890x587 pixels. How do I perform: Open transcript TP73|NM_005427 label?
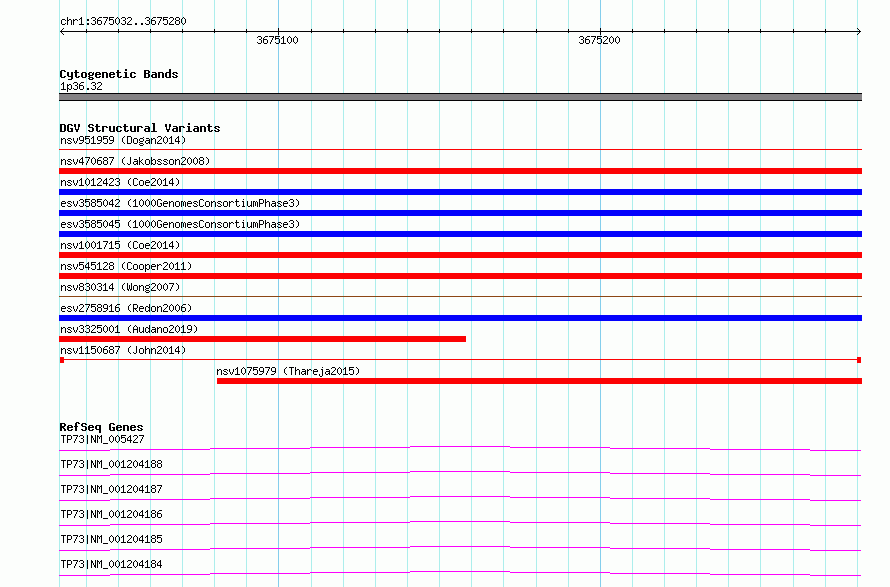(102, 439)
